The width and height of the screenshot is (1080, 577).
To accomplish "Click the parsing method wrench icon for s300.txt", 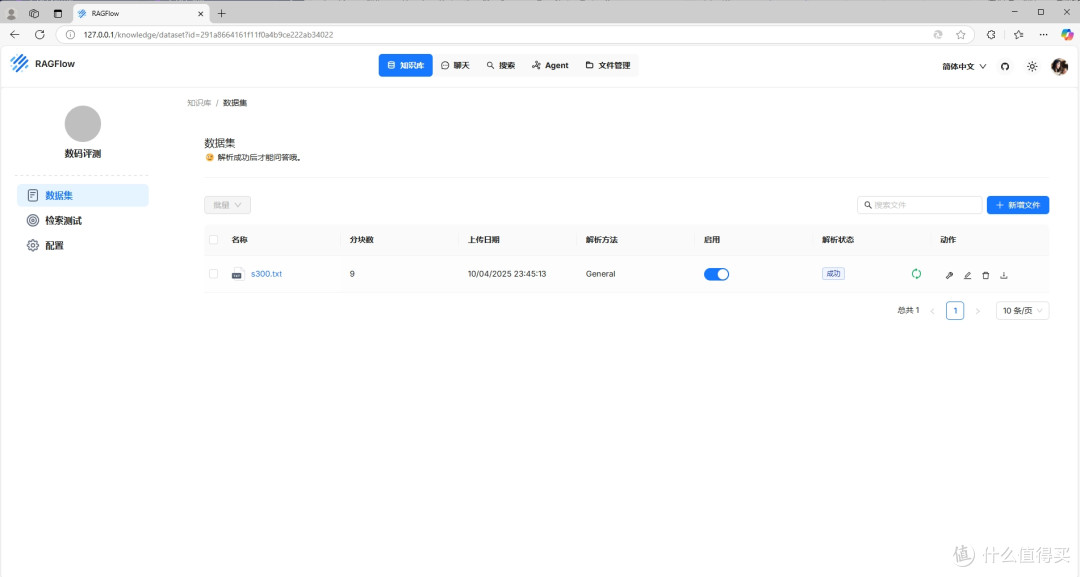I will pyautogui.click(x=949, y=275).
